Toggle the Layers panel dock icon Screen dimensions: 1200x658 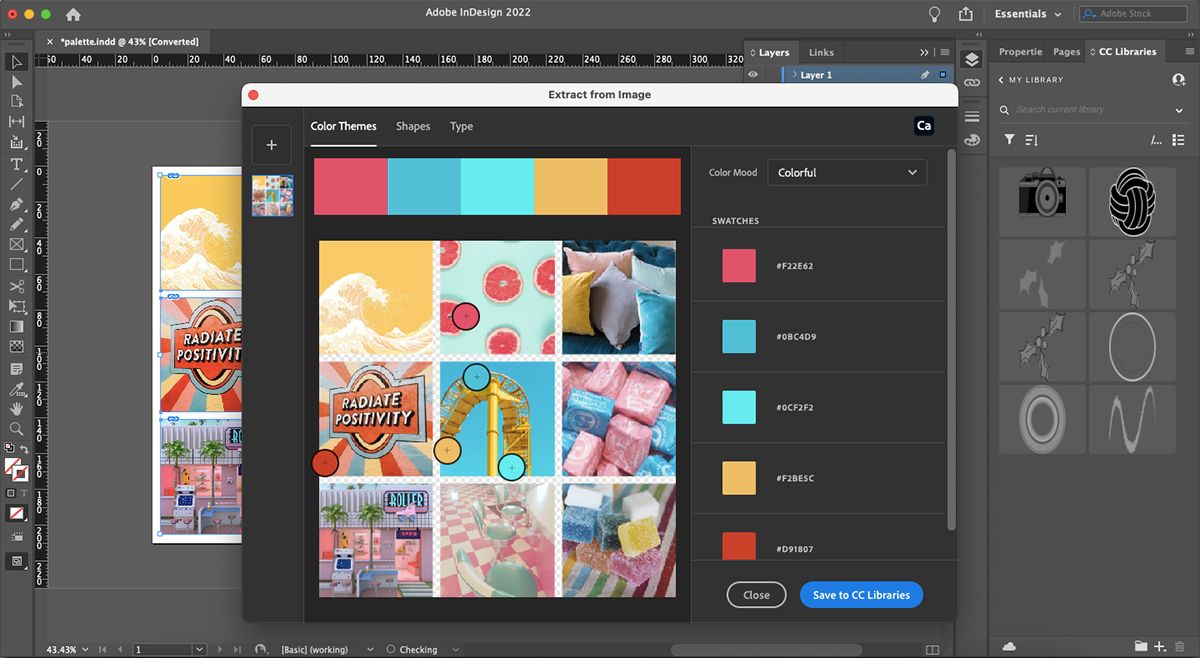pos(972,60)
